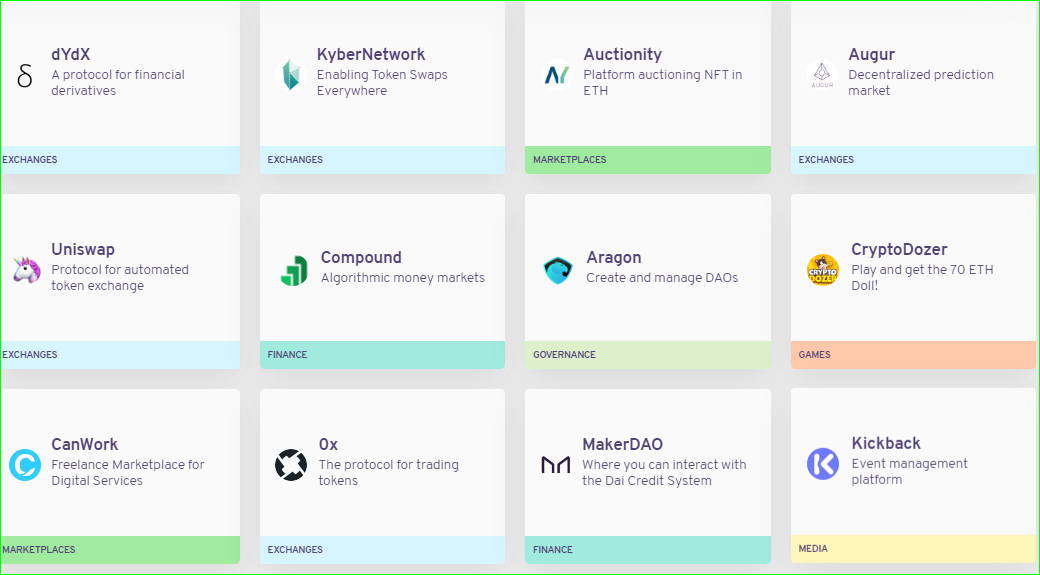Click the Aragon eagle logo
This screenshot has width=1040, height=575.
point(558,270)
